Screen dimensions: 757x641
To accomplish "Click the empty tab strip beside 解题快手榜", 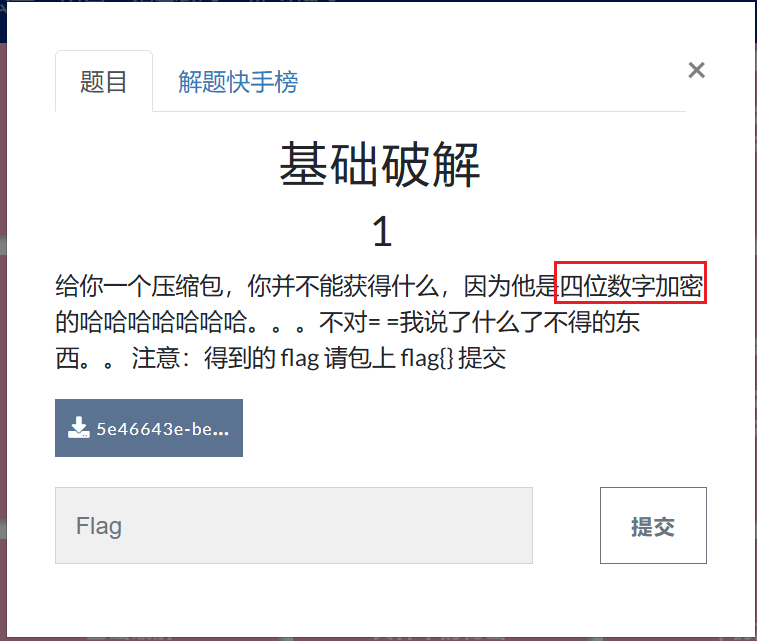I will click(x=492, y=81).
